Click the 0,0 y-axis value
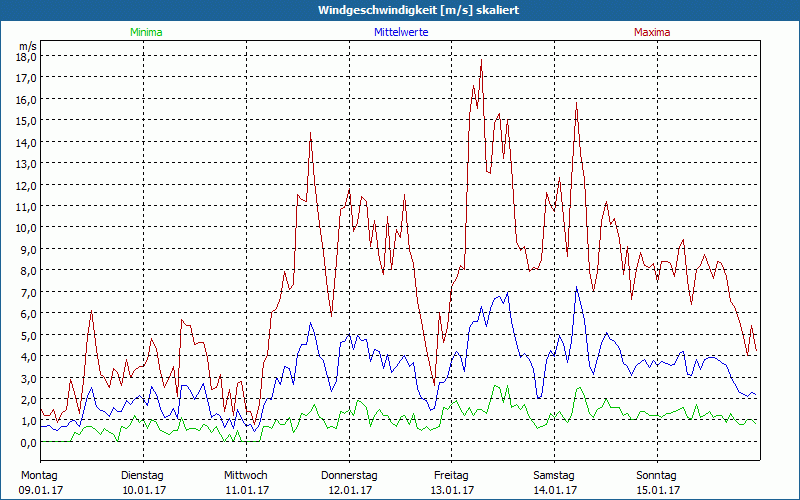The width and height of the screenshot is (800, 500). pos(29,442)
